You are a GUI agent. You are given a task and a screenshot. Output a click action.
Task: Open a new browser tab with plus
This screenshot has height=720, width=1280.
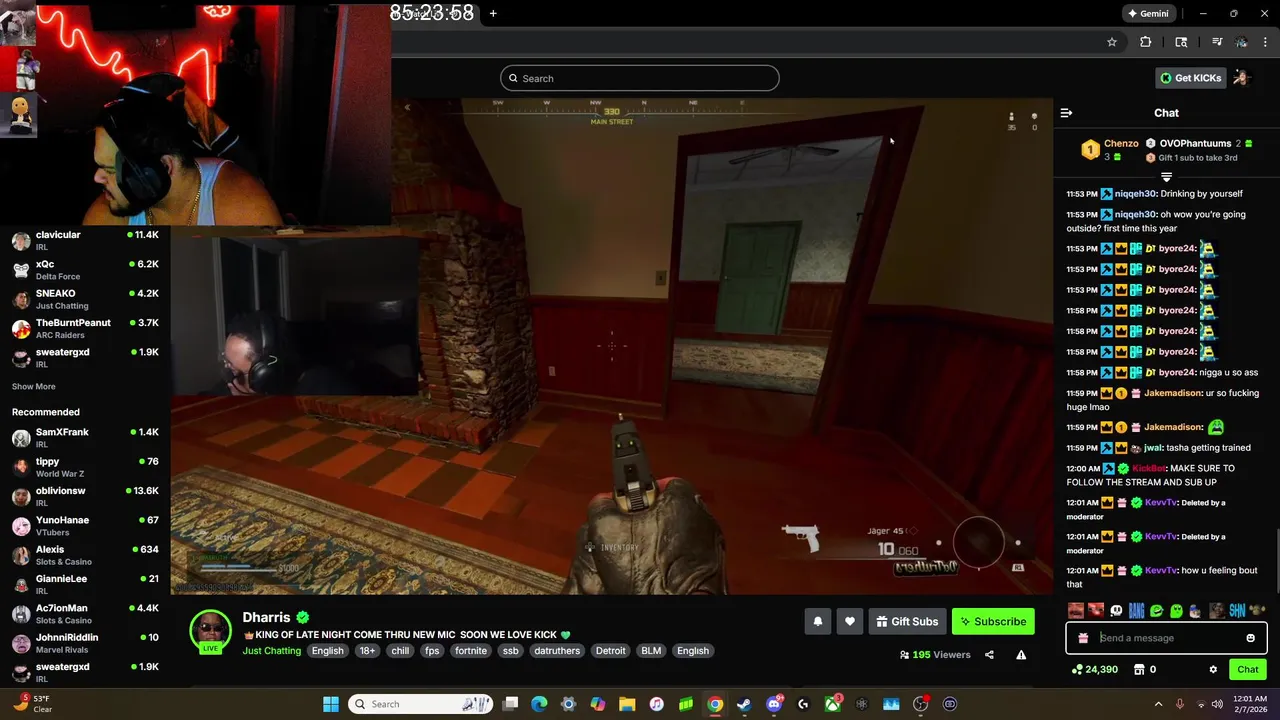[493, 13]
